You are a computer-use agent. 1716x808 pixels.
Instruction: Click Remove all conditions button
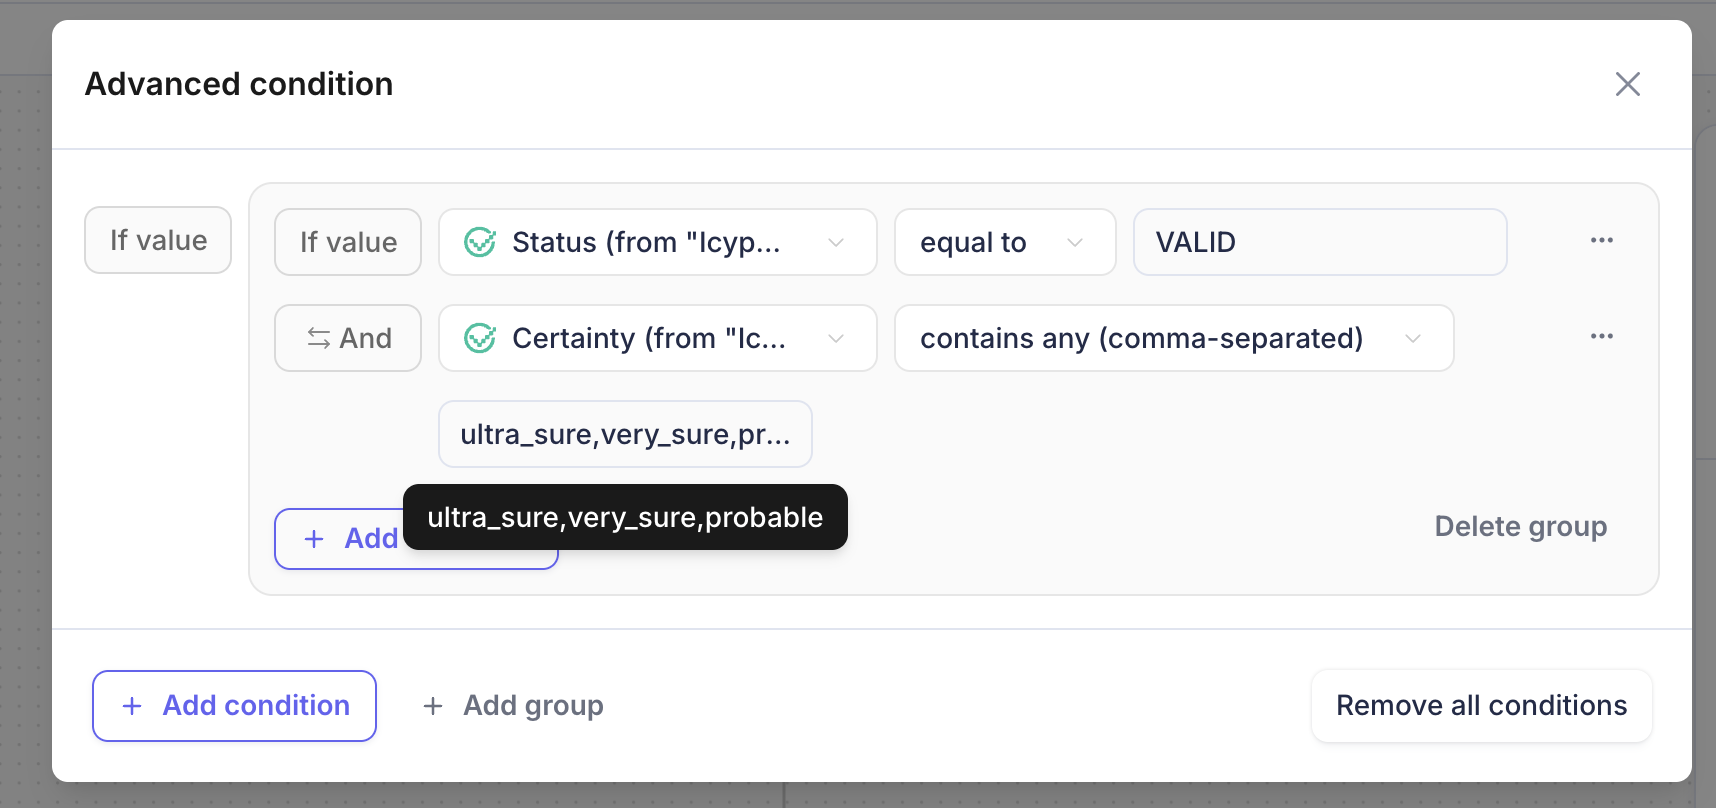coord(1481,706)
